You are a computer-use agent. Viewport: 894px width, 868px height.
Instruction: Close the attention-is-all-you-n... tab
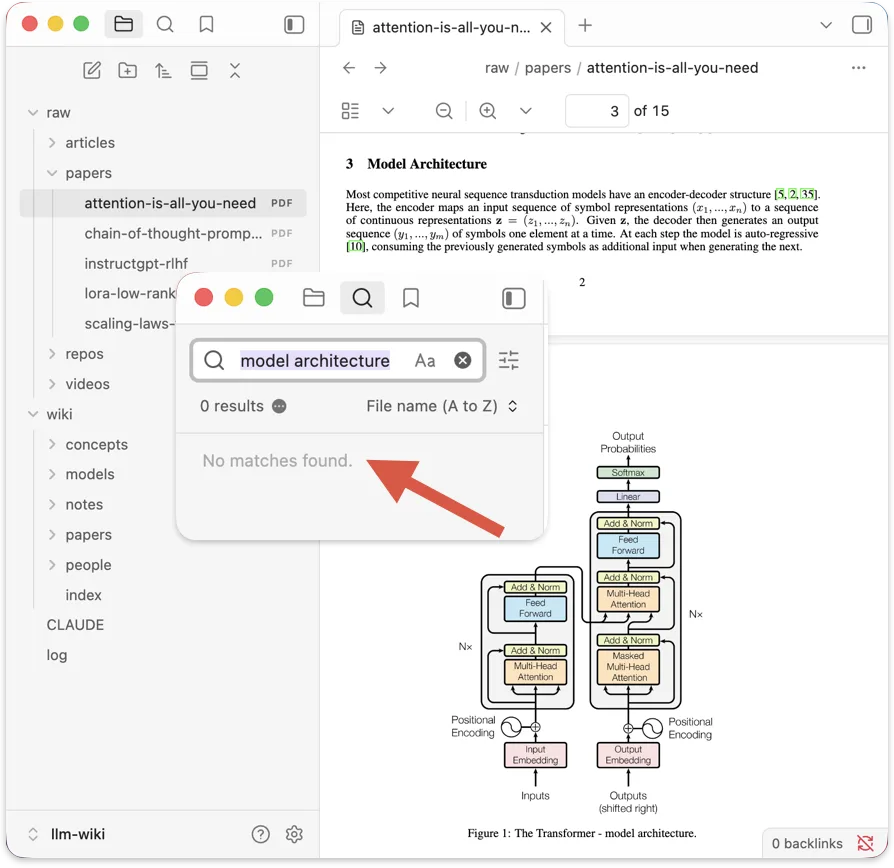pos(546,27)
